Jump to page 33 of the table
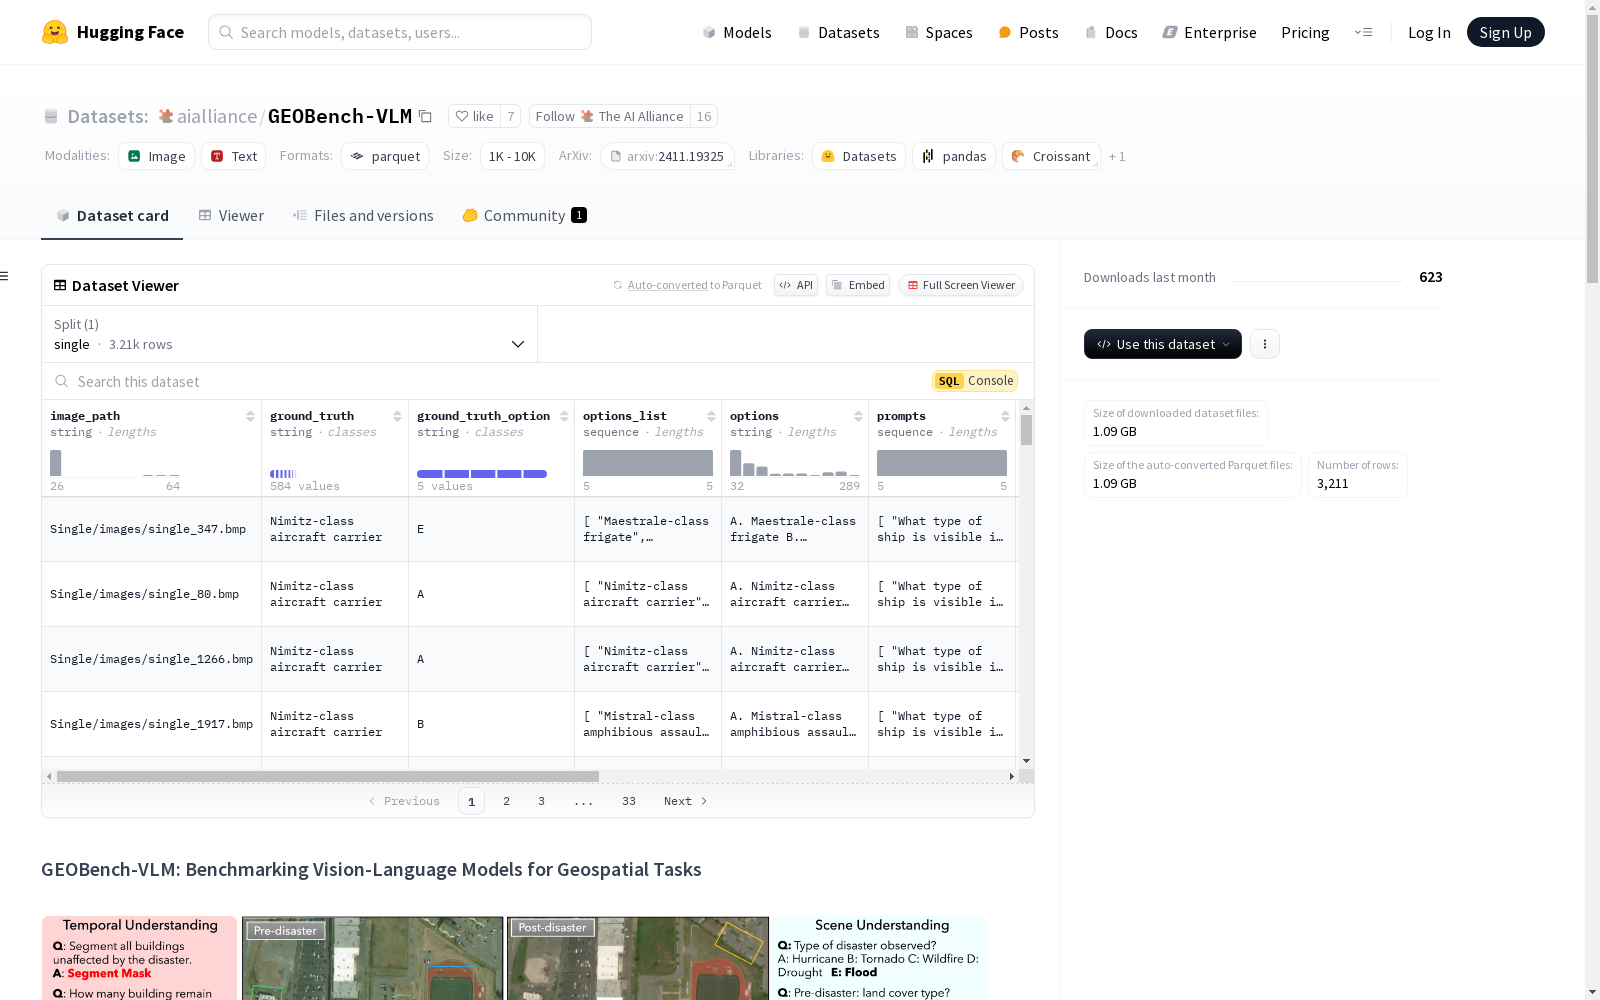This screenshot has width=1600, height=1000. 629,801
